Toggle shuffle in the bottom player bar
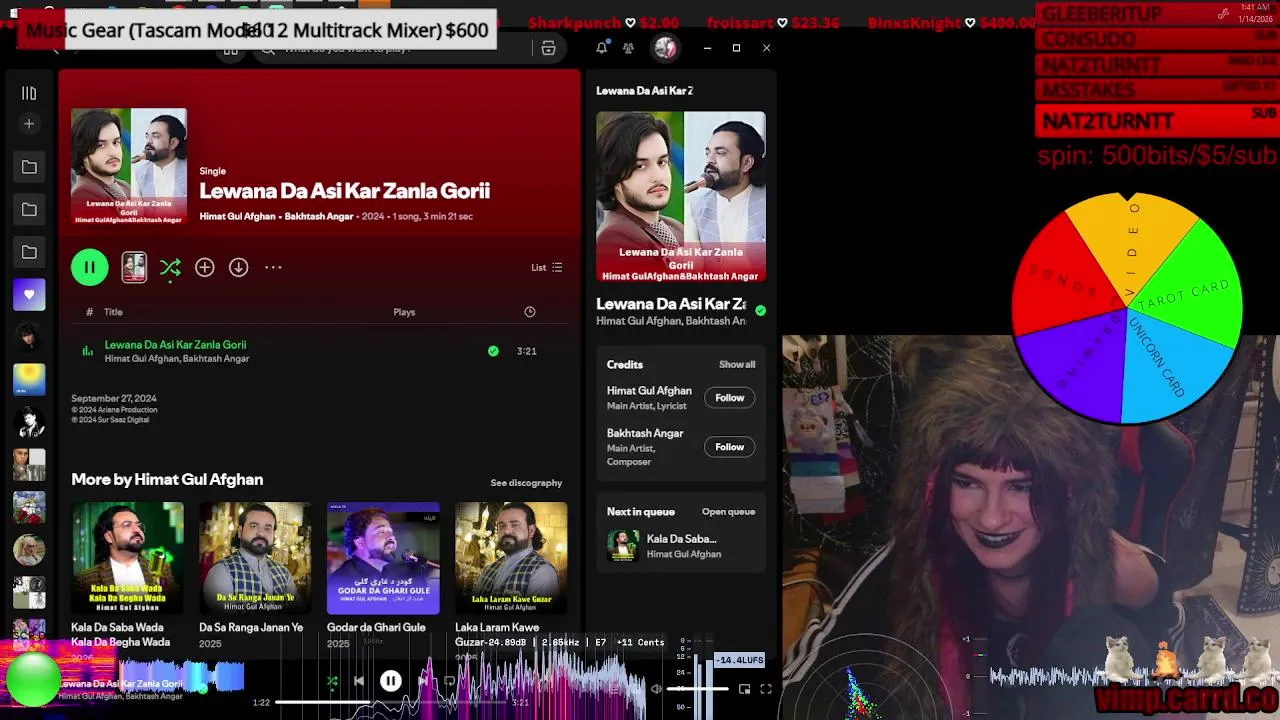Screen dimensions: 1280x720 click(x=332, y=681)
